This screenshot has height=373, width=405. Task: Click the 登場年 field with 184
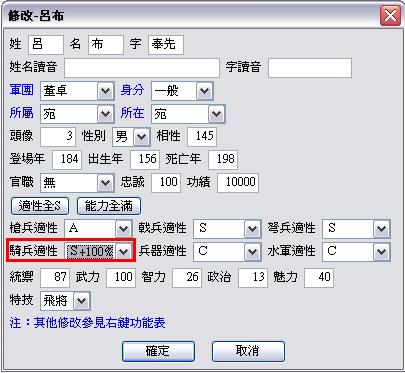coord(67,160)
